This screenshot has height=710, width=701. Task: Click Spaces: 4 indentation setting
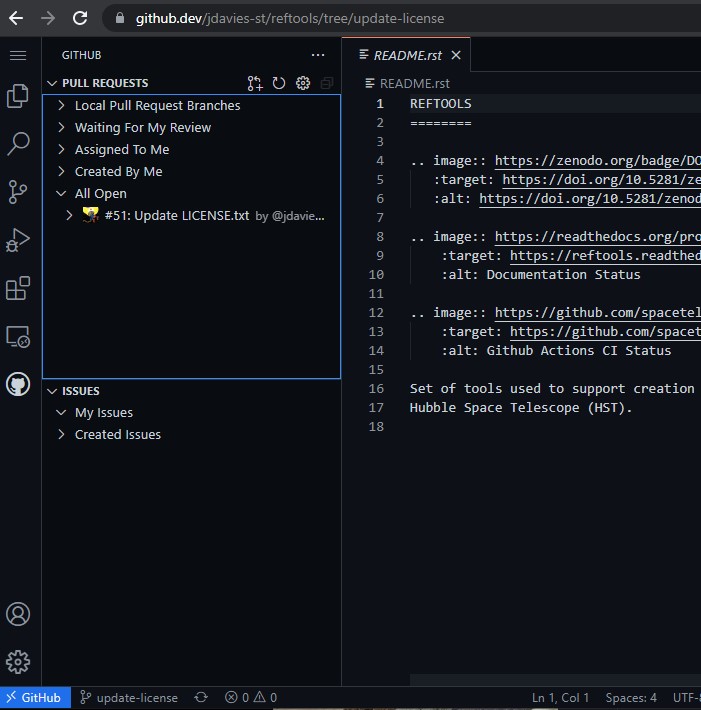pos(631,697)
